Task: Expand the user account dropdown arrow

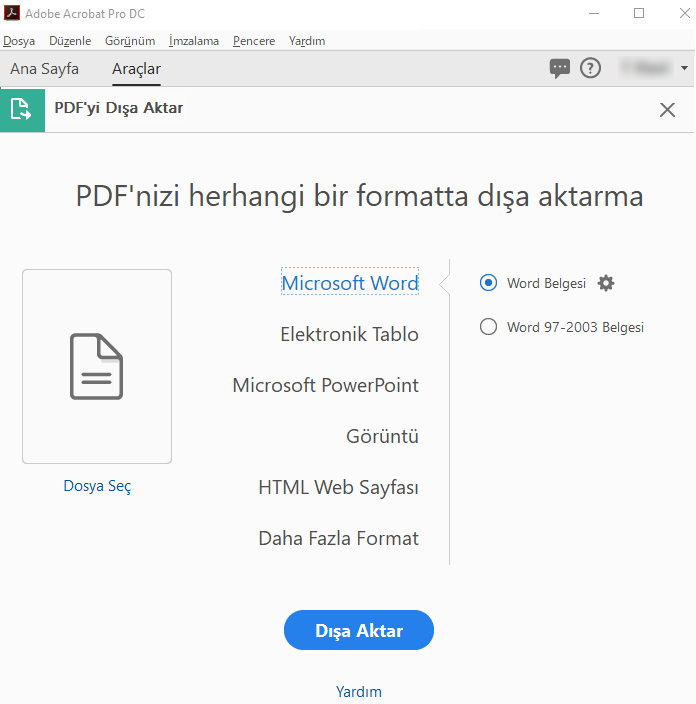Action: [684, 69]
